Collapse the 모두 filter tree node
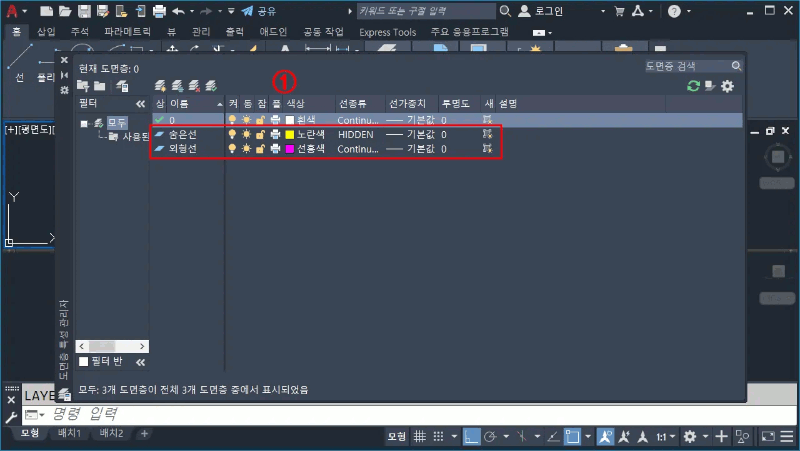Viewport: 800px width, 451px height. [85, 122]
